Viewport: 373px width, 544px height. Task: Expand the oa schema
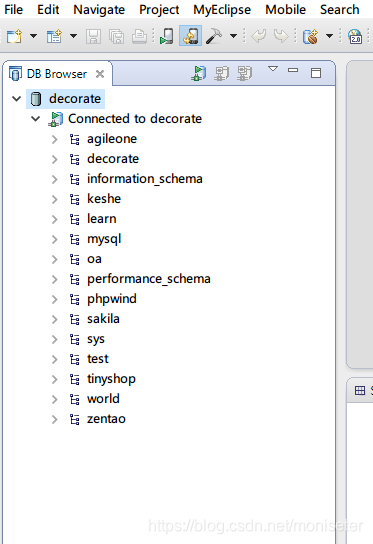(x=54, y=259)
